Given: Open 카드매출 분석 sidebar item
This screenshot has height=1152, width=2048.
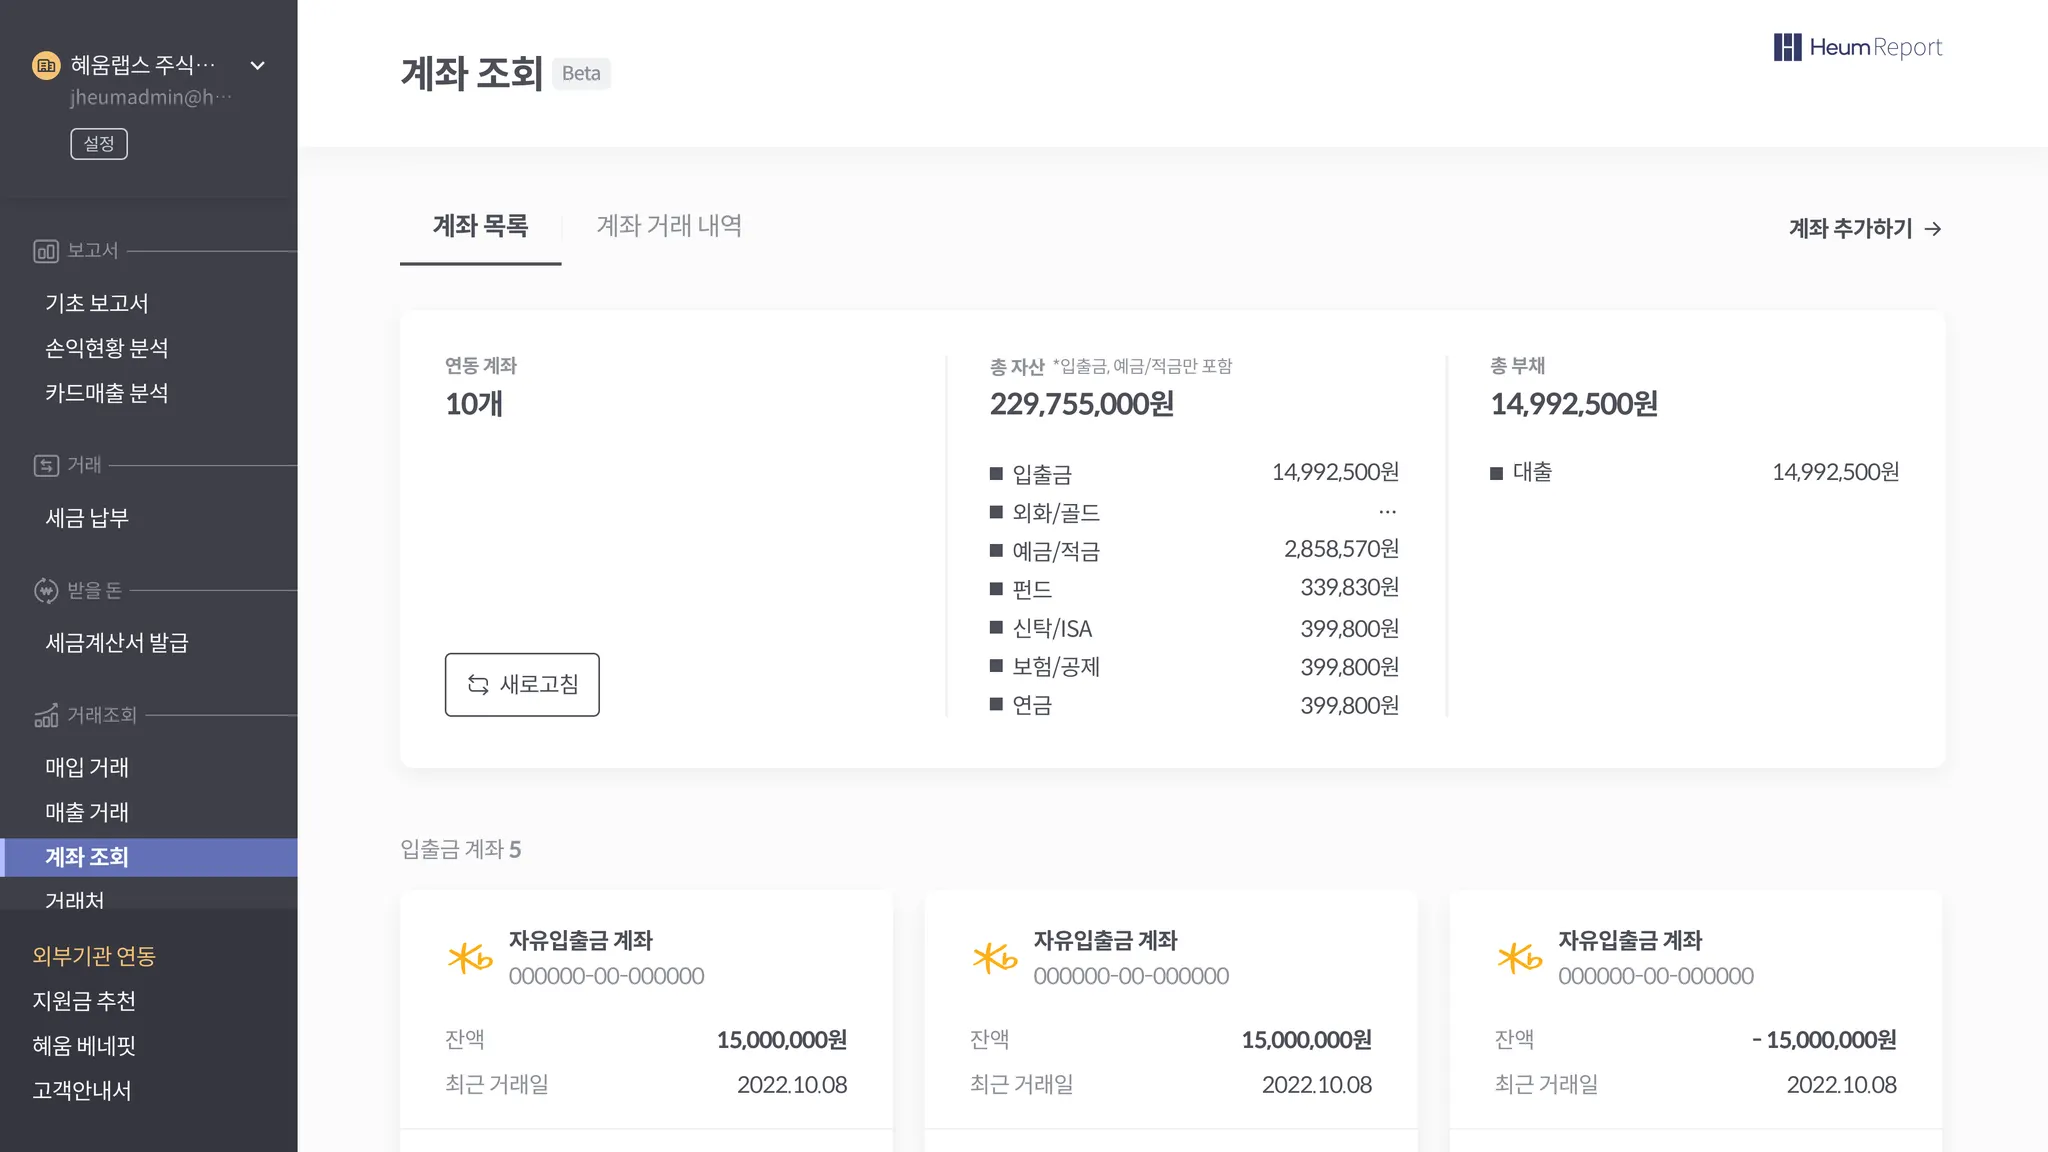Looking at the screenshot, I should click(107, 393).
